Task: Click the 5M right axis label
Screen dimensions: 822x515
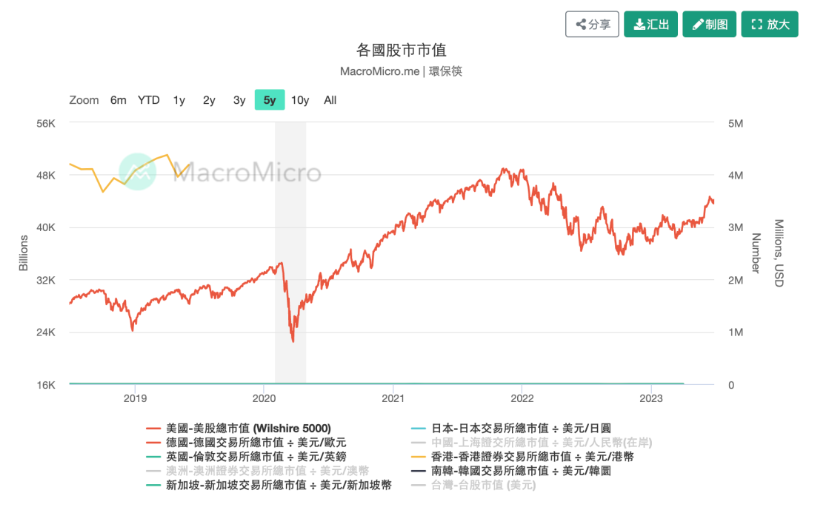Action: click(736, 123)
